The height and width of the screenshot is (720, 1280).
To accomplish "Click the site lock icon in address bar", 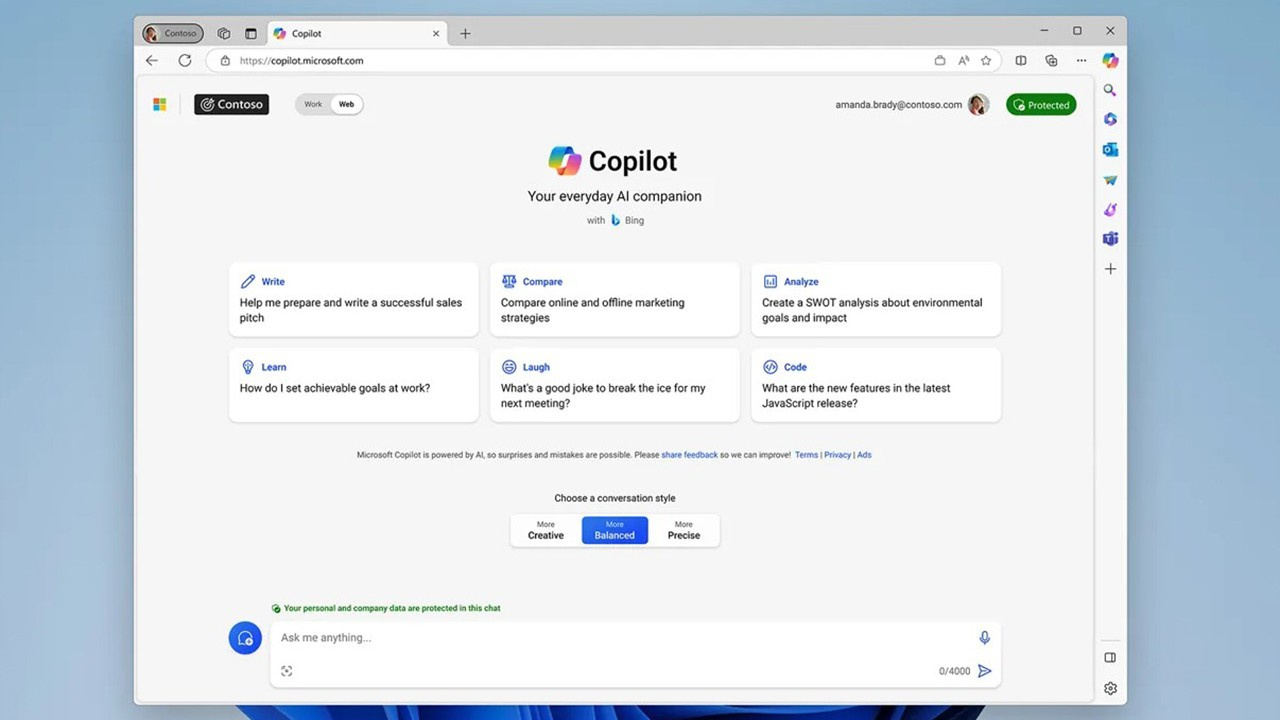I will pyautogui.click(x=224, y=60).
